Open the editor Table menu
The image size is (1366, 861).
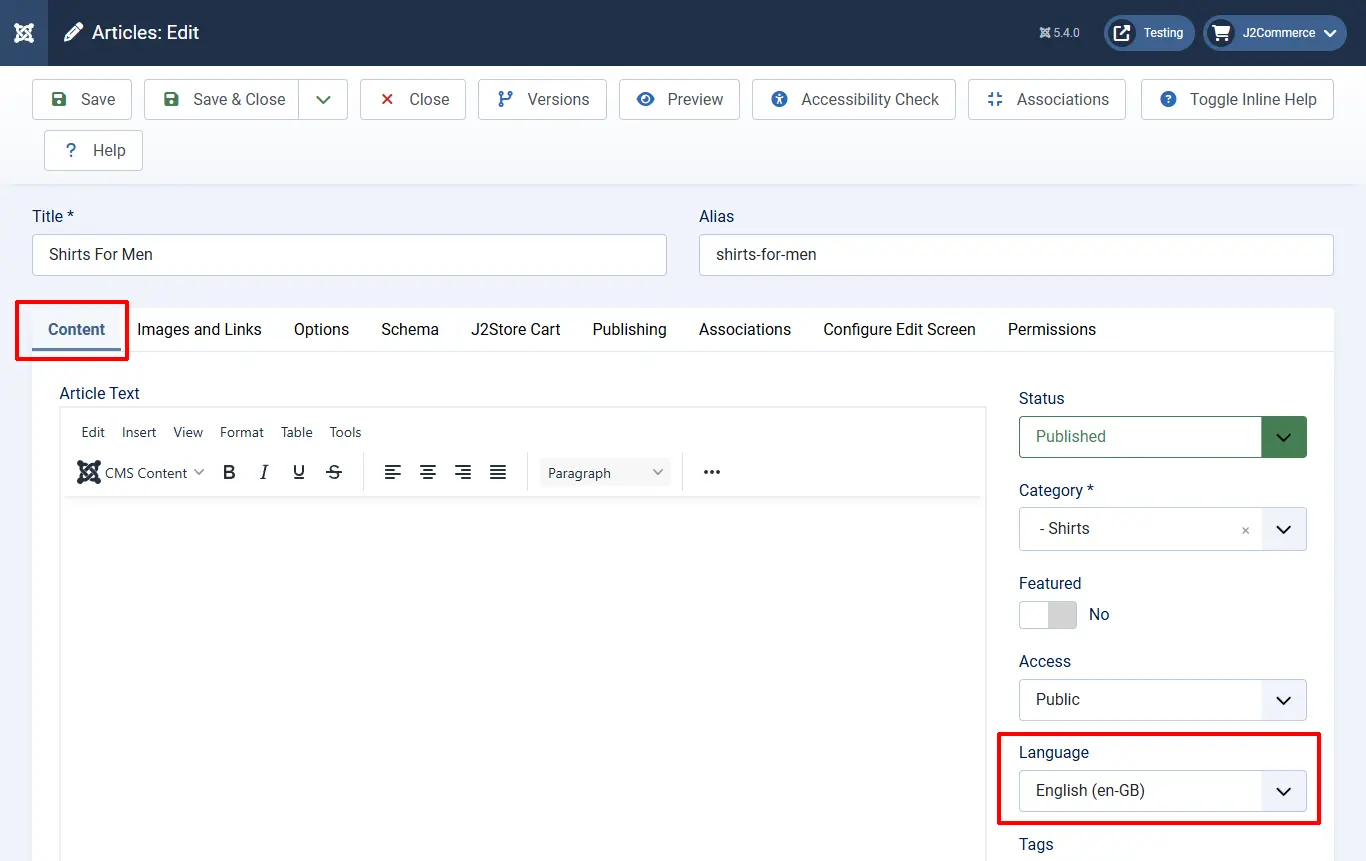tap(297, 432)
